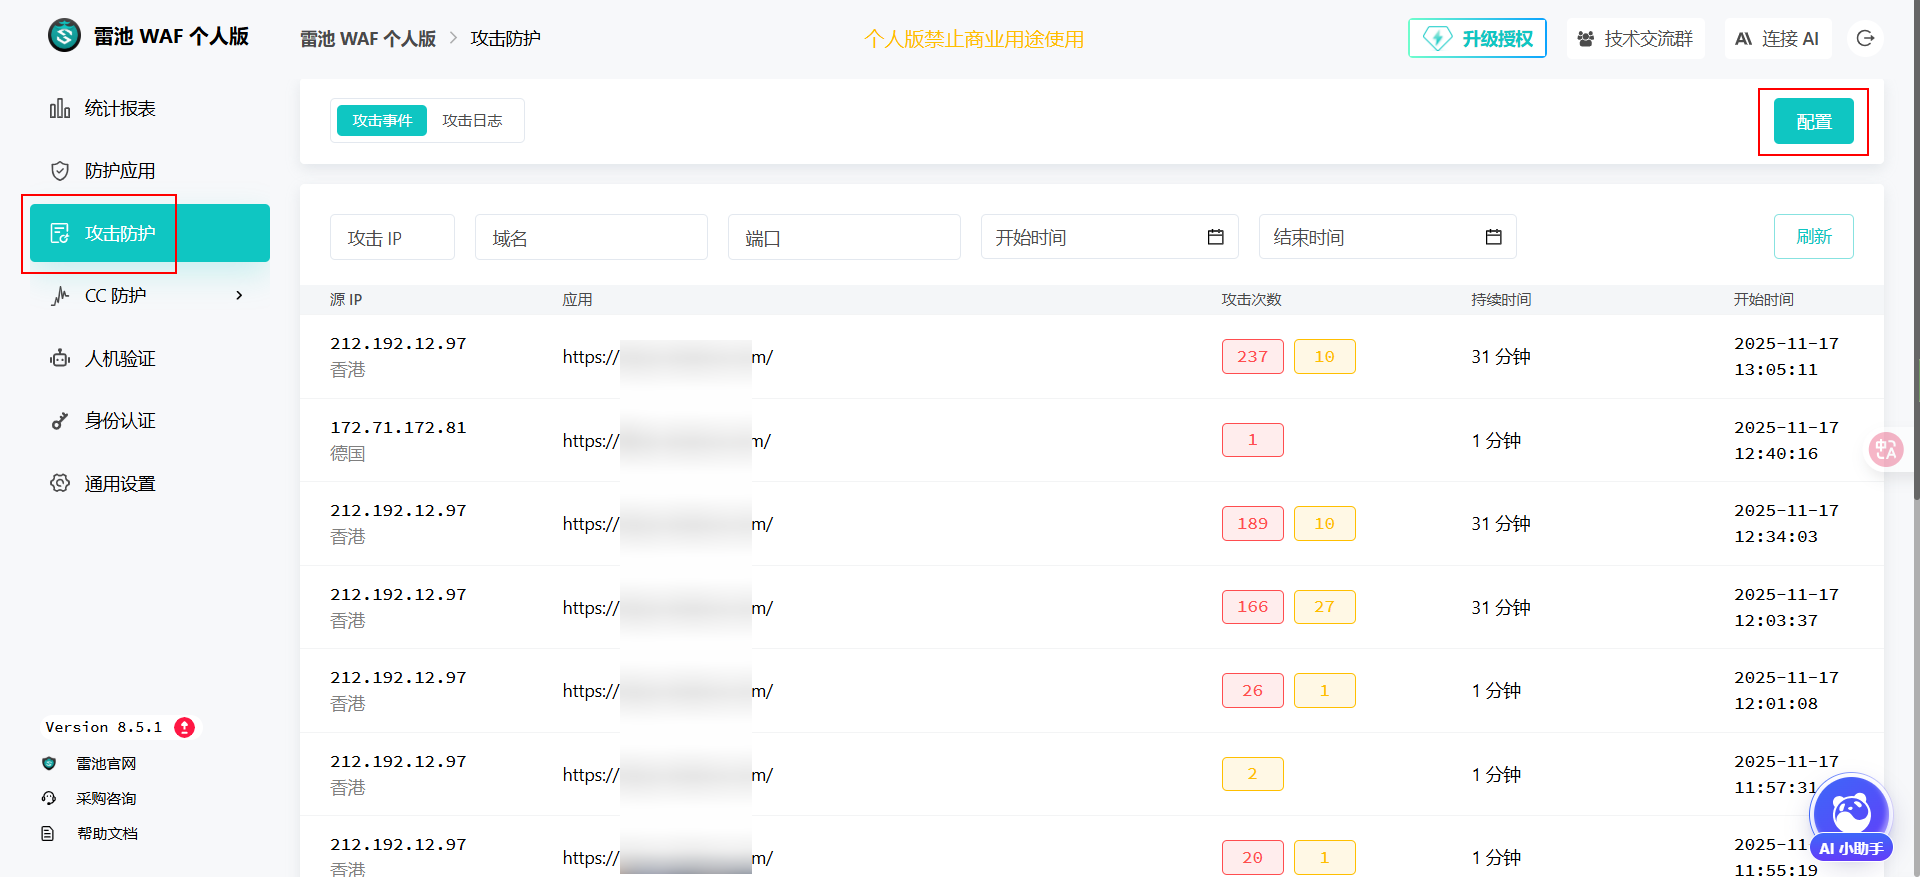Click the red 166 attack count badge
The width and height of the screenshot is (1920, 877).
(1253, 607)
